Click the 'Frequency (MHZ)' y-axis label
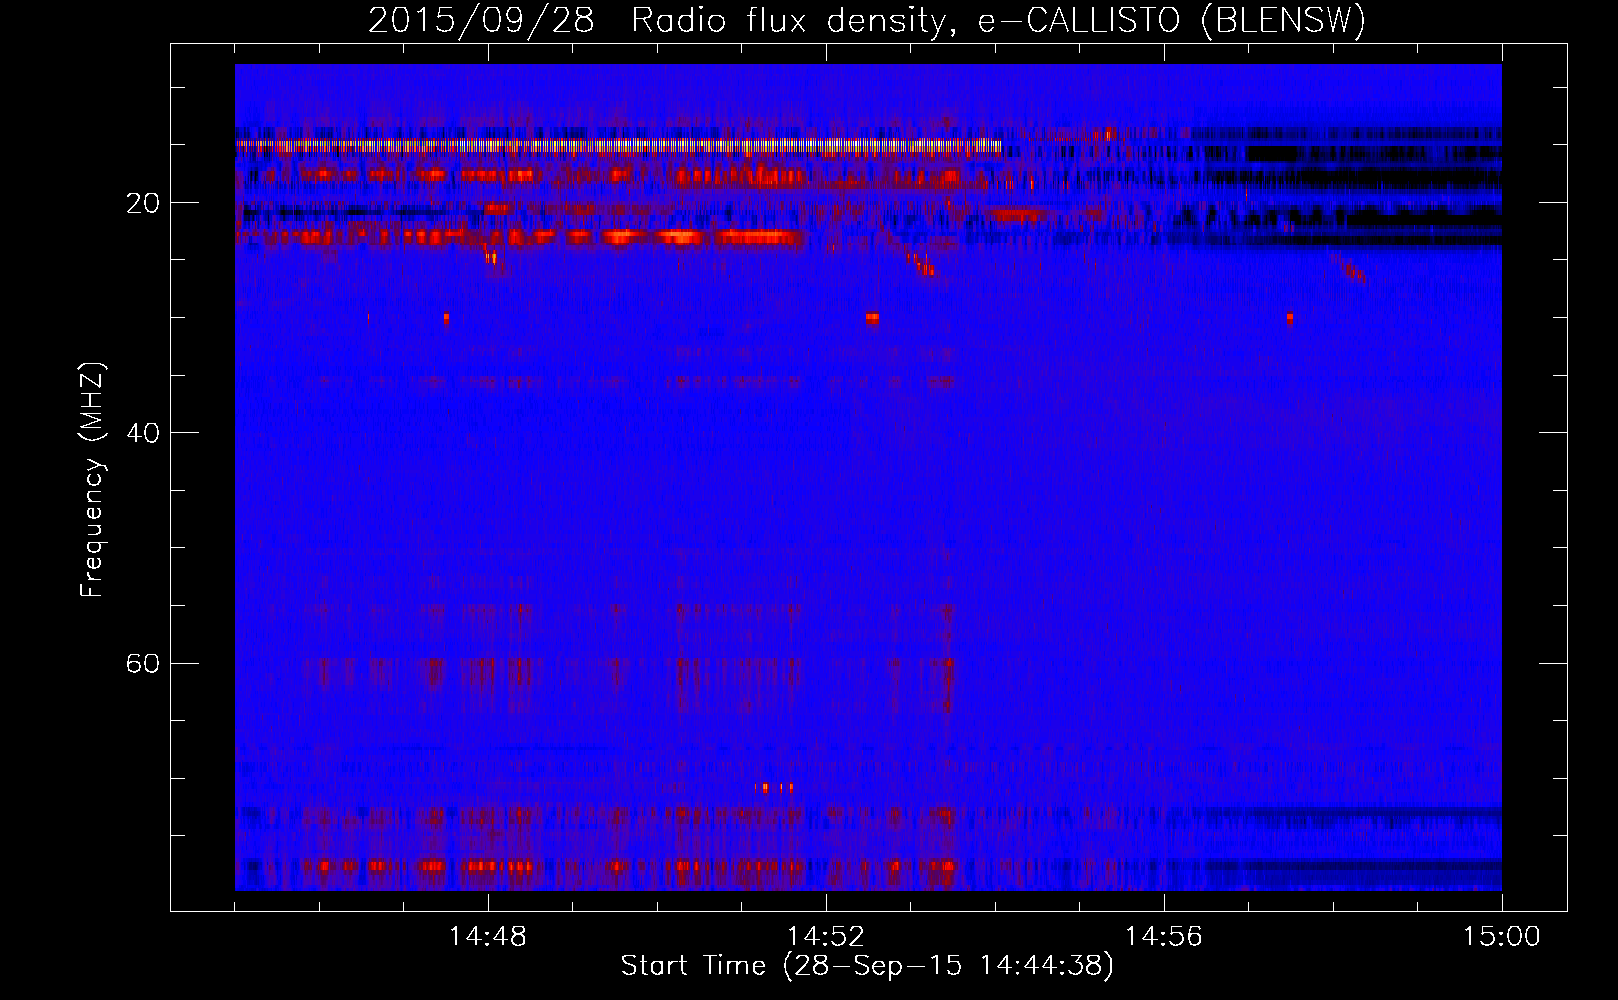 point(92,480)
